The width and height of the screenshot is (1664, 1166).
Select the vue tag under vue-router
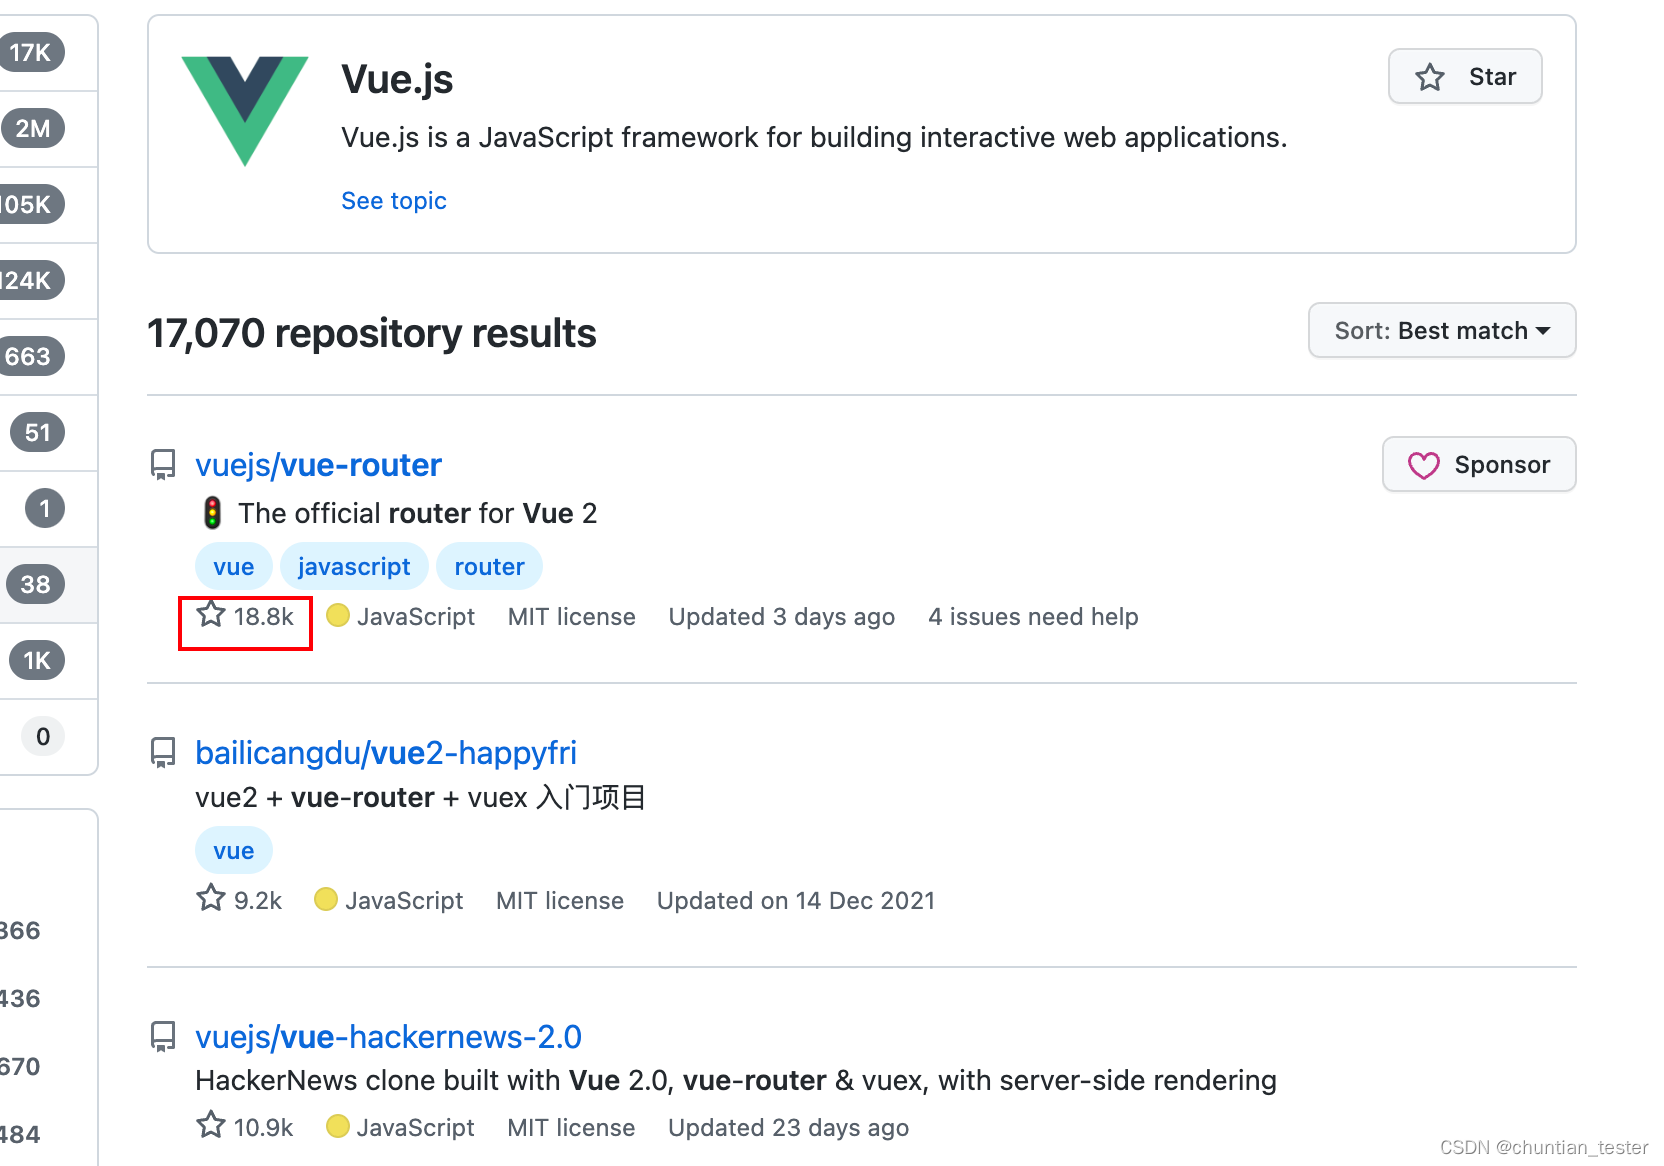(x=233, y=566)
